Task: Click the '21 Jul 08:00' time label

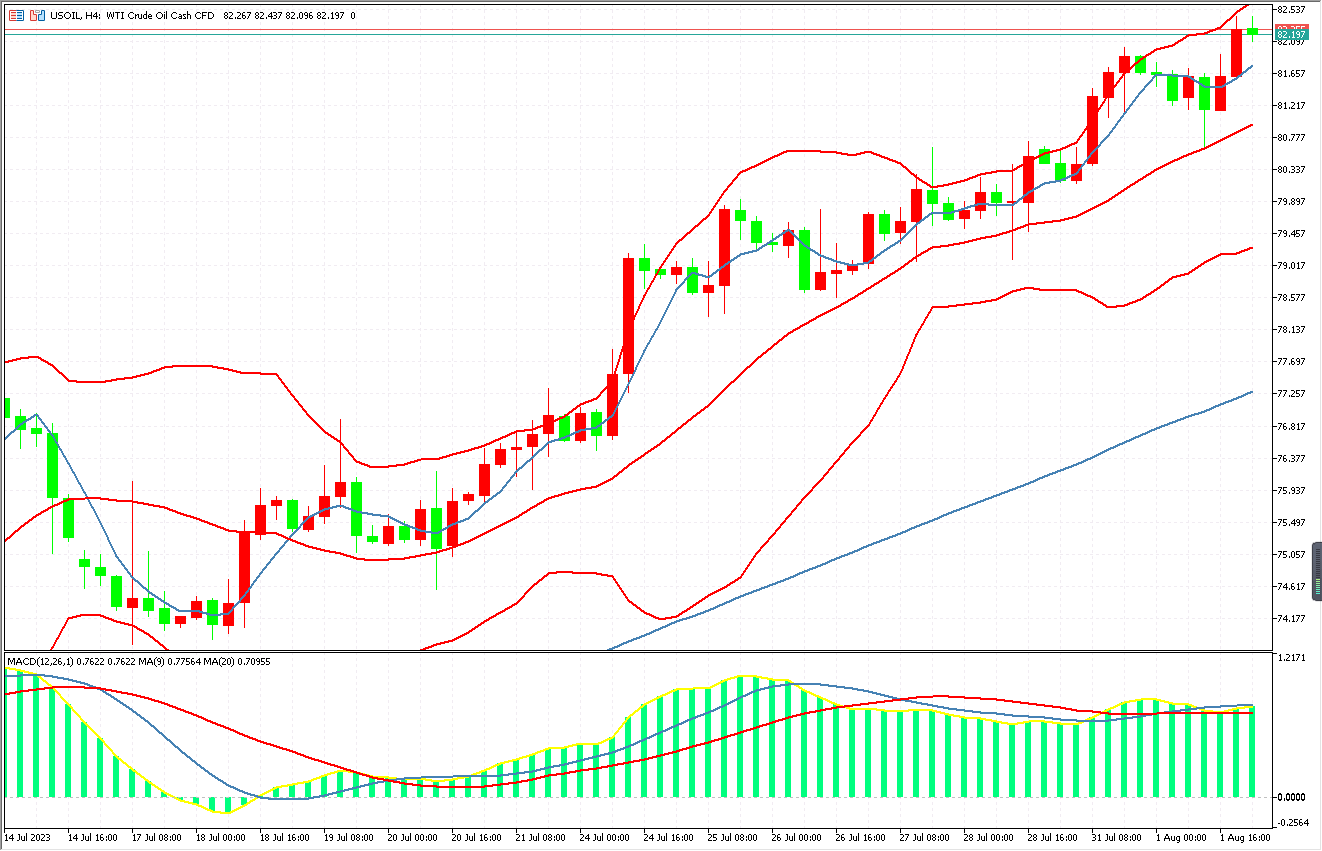Action: (x=541, y=837)
